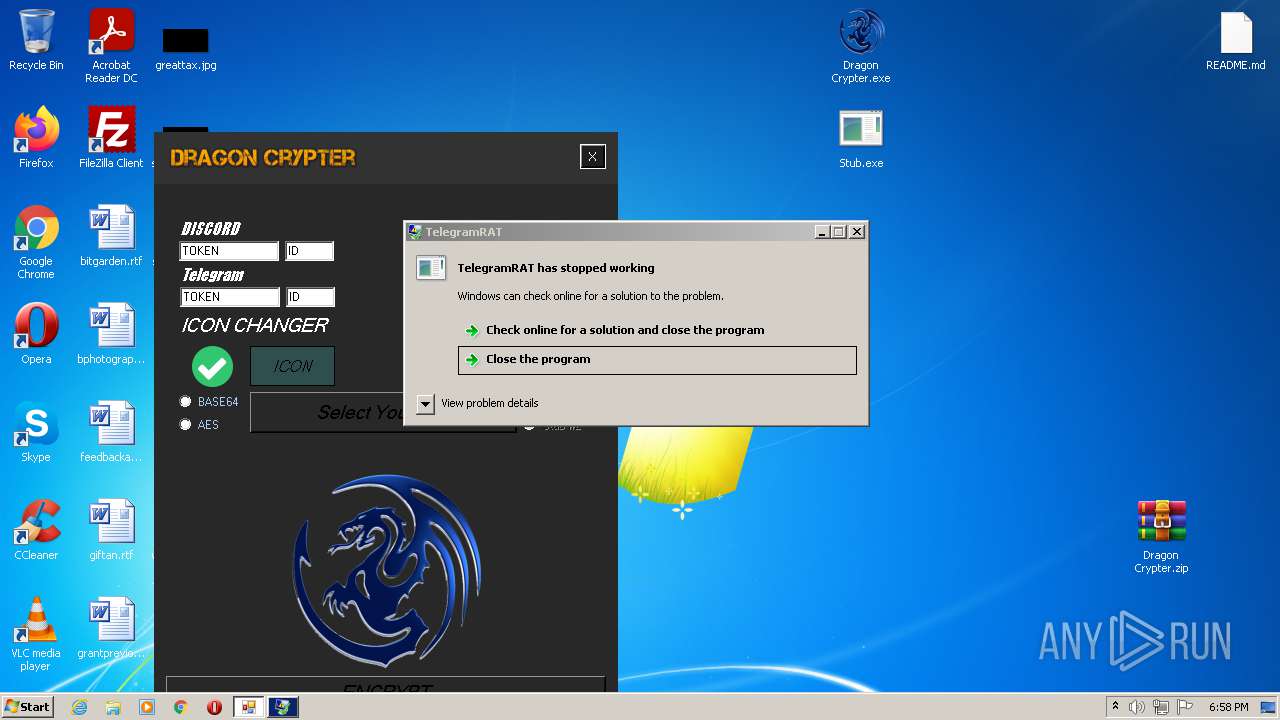The image size is (1280, 720).
Task: Click the clock showing 6:58 PM
Action: (1228, 707)
